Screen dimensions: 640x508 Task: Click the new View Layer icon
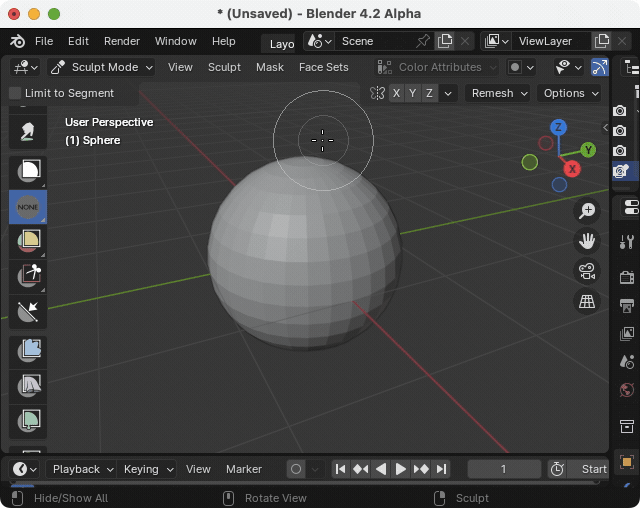[602, 41]
